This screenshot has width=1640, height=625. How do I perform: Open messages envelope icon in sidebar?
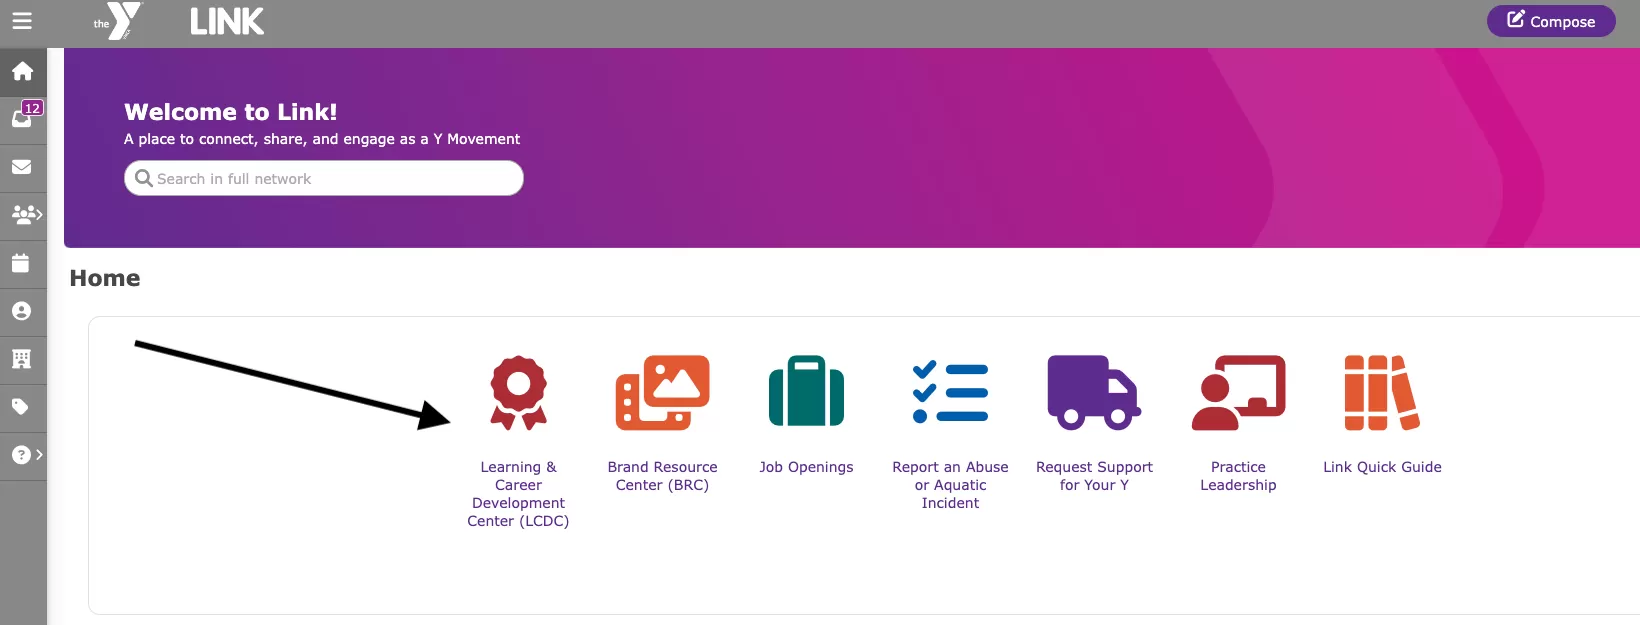tap(22, 167)
